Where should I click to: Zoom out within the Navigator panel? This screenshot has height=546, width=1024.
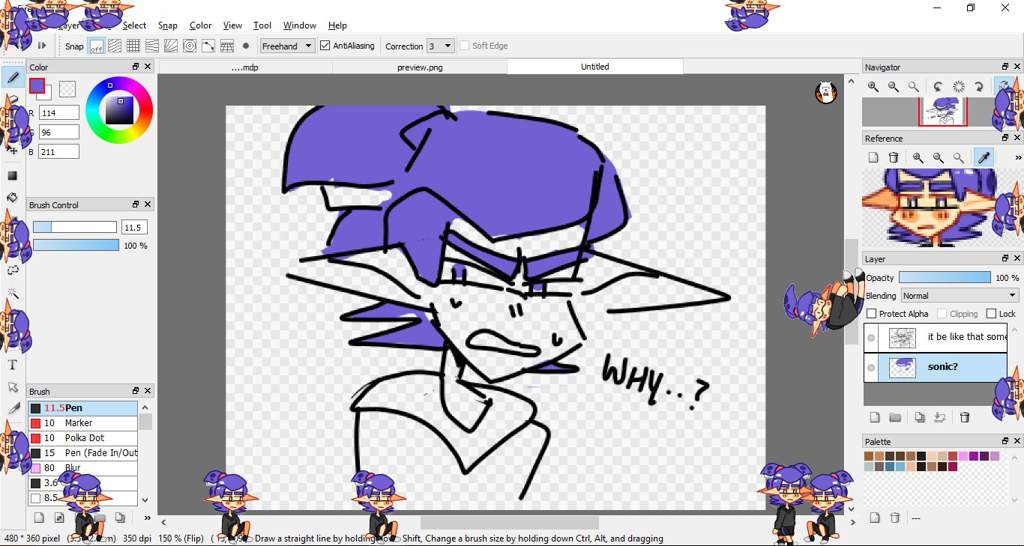[x=893, y=86]
